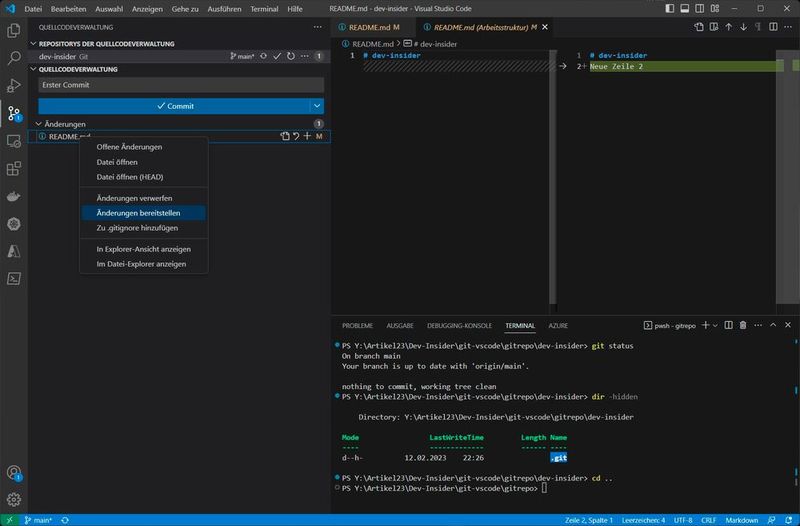This screenshot has height=526, width=800.
Task: Open the customize layout button in title bar
Action: (x=715, y=9)
